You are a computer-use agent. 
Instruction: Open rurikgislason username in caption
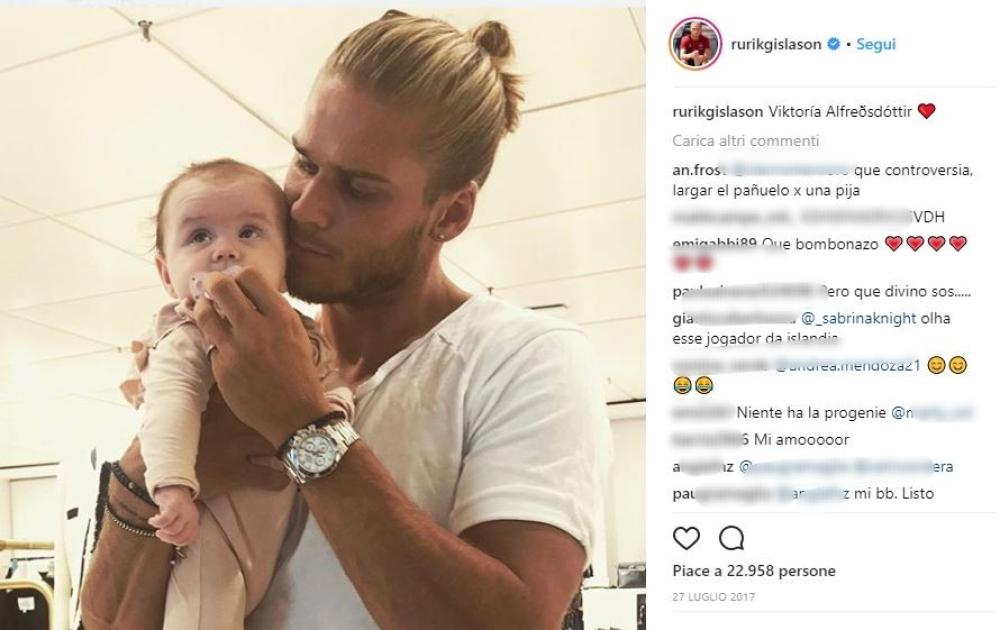[717, 112]
